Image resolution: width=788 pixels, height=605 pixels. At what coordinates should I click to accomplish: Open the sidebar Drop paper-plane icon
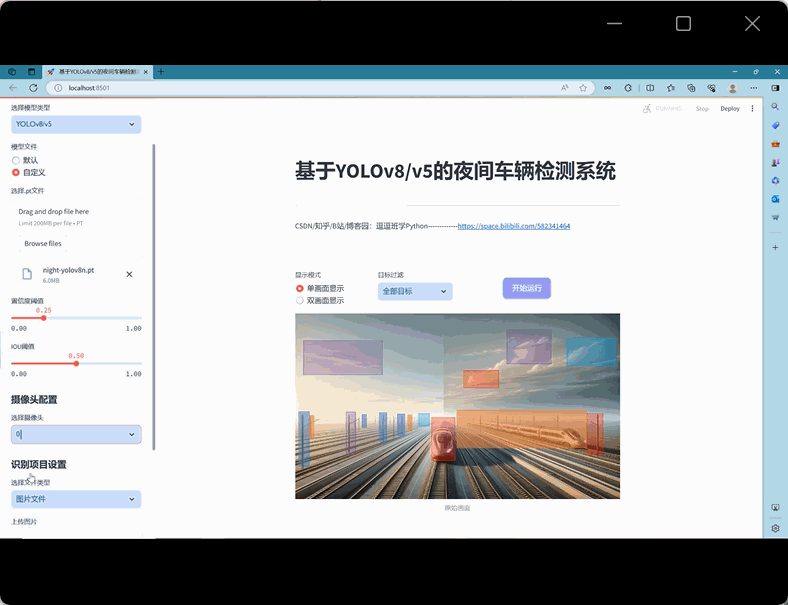tap(775, 218)
